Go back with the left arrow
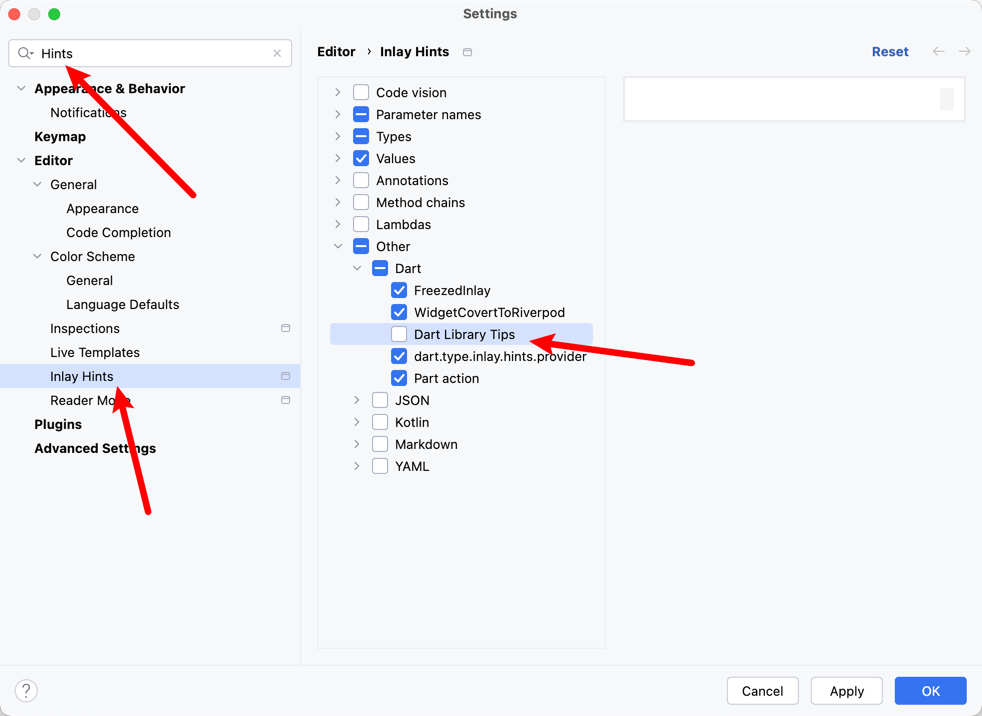Image resolution: width=982 pixels, height=716 pixels. point(938,51)
